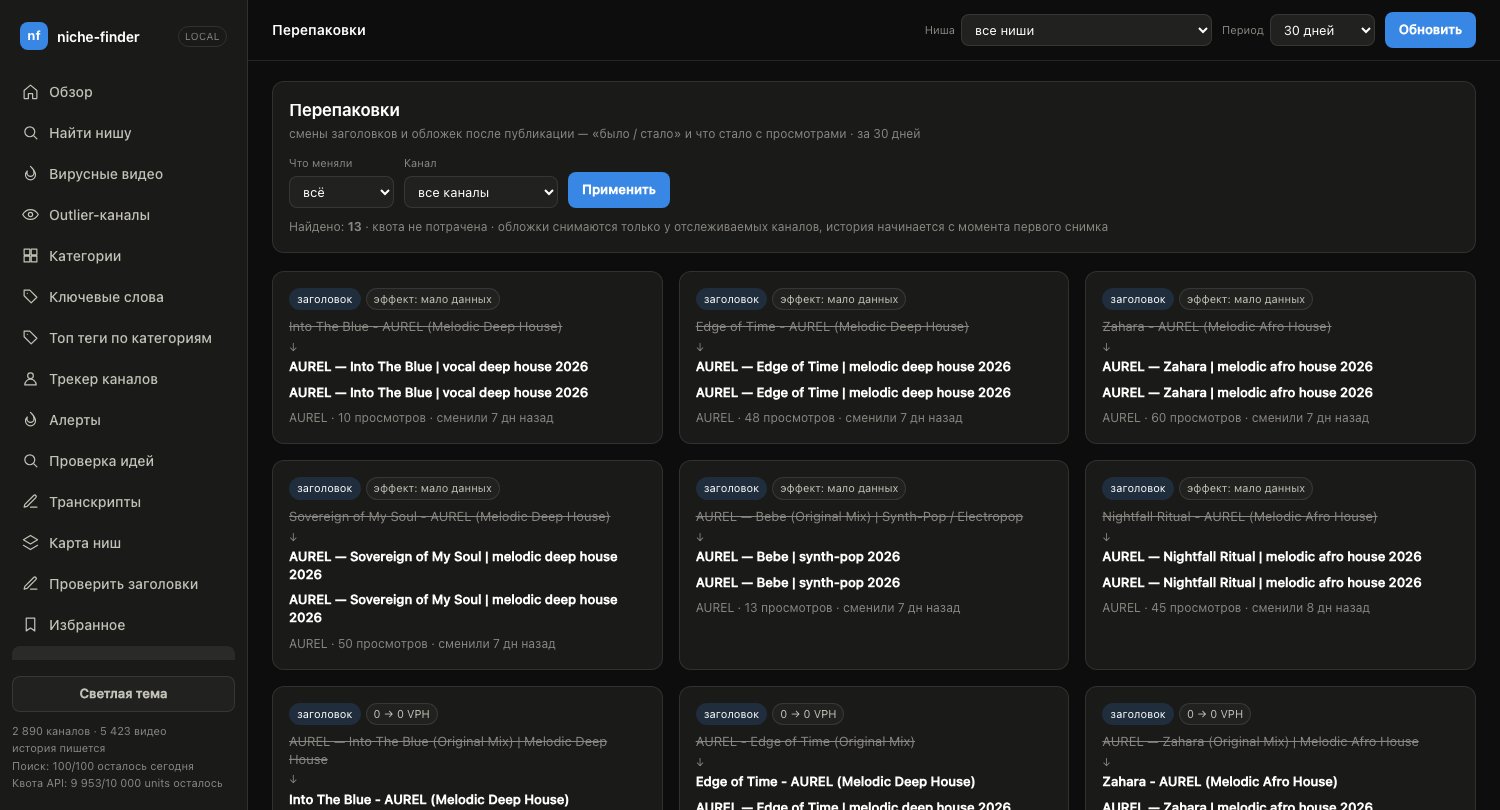The width and height of the screenshot is (1500, 810).
Task: Click the заголовок tag on the Nightfall Ritual card
Action: click(x=1138, y=489)
